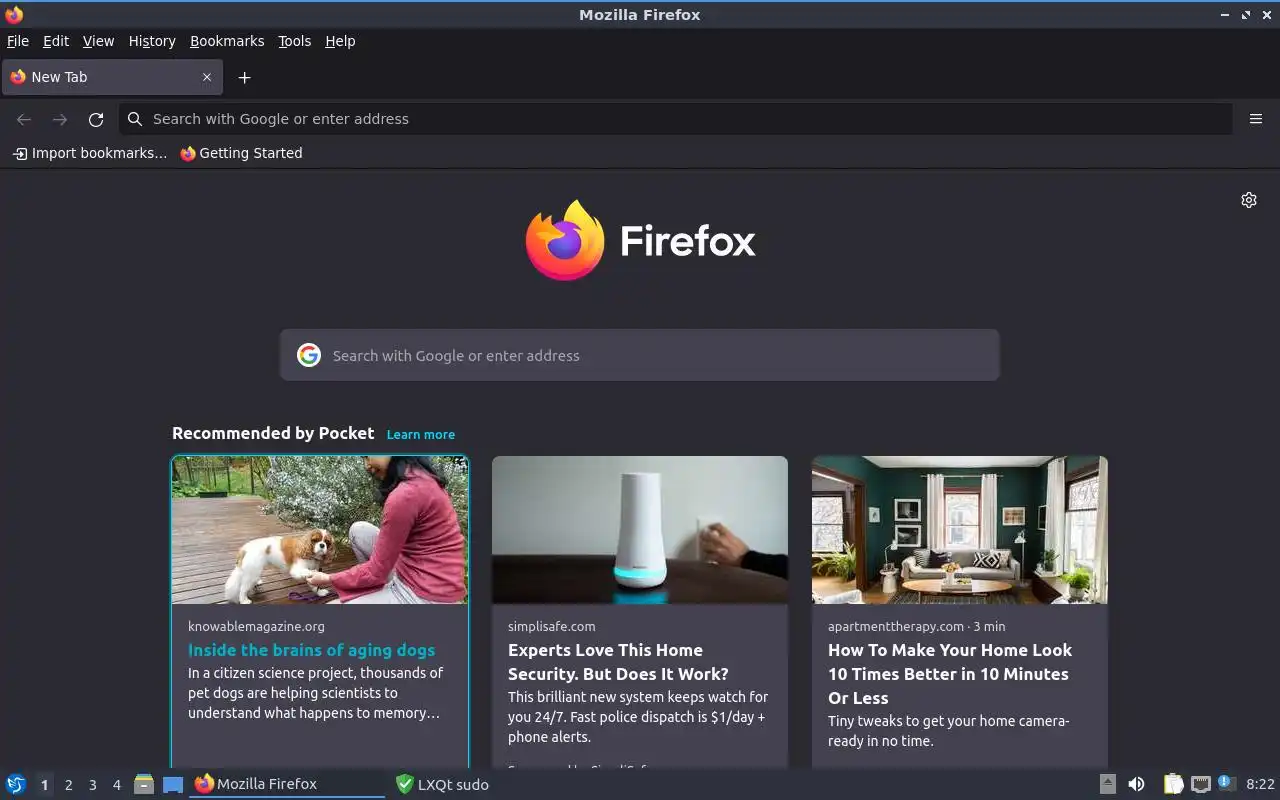The width and height of the screenshot is (1280, 800).
Task: Click Import bookmarks in bookmarks toolbar
Action: click(x=90, y=153)
